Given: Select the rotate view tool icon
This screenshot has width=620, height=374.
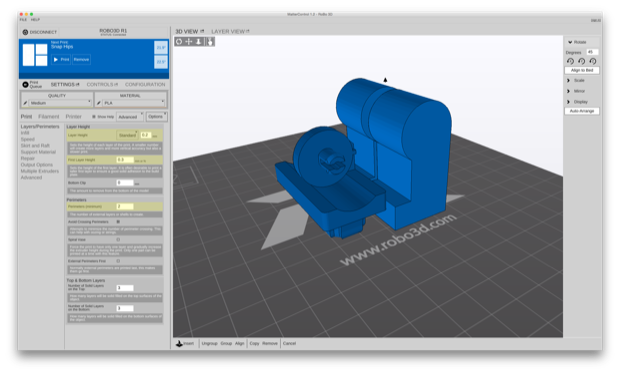Looking at the screenshot, I should 179,42.
